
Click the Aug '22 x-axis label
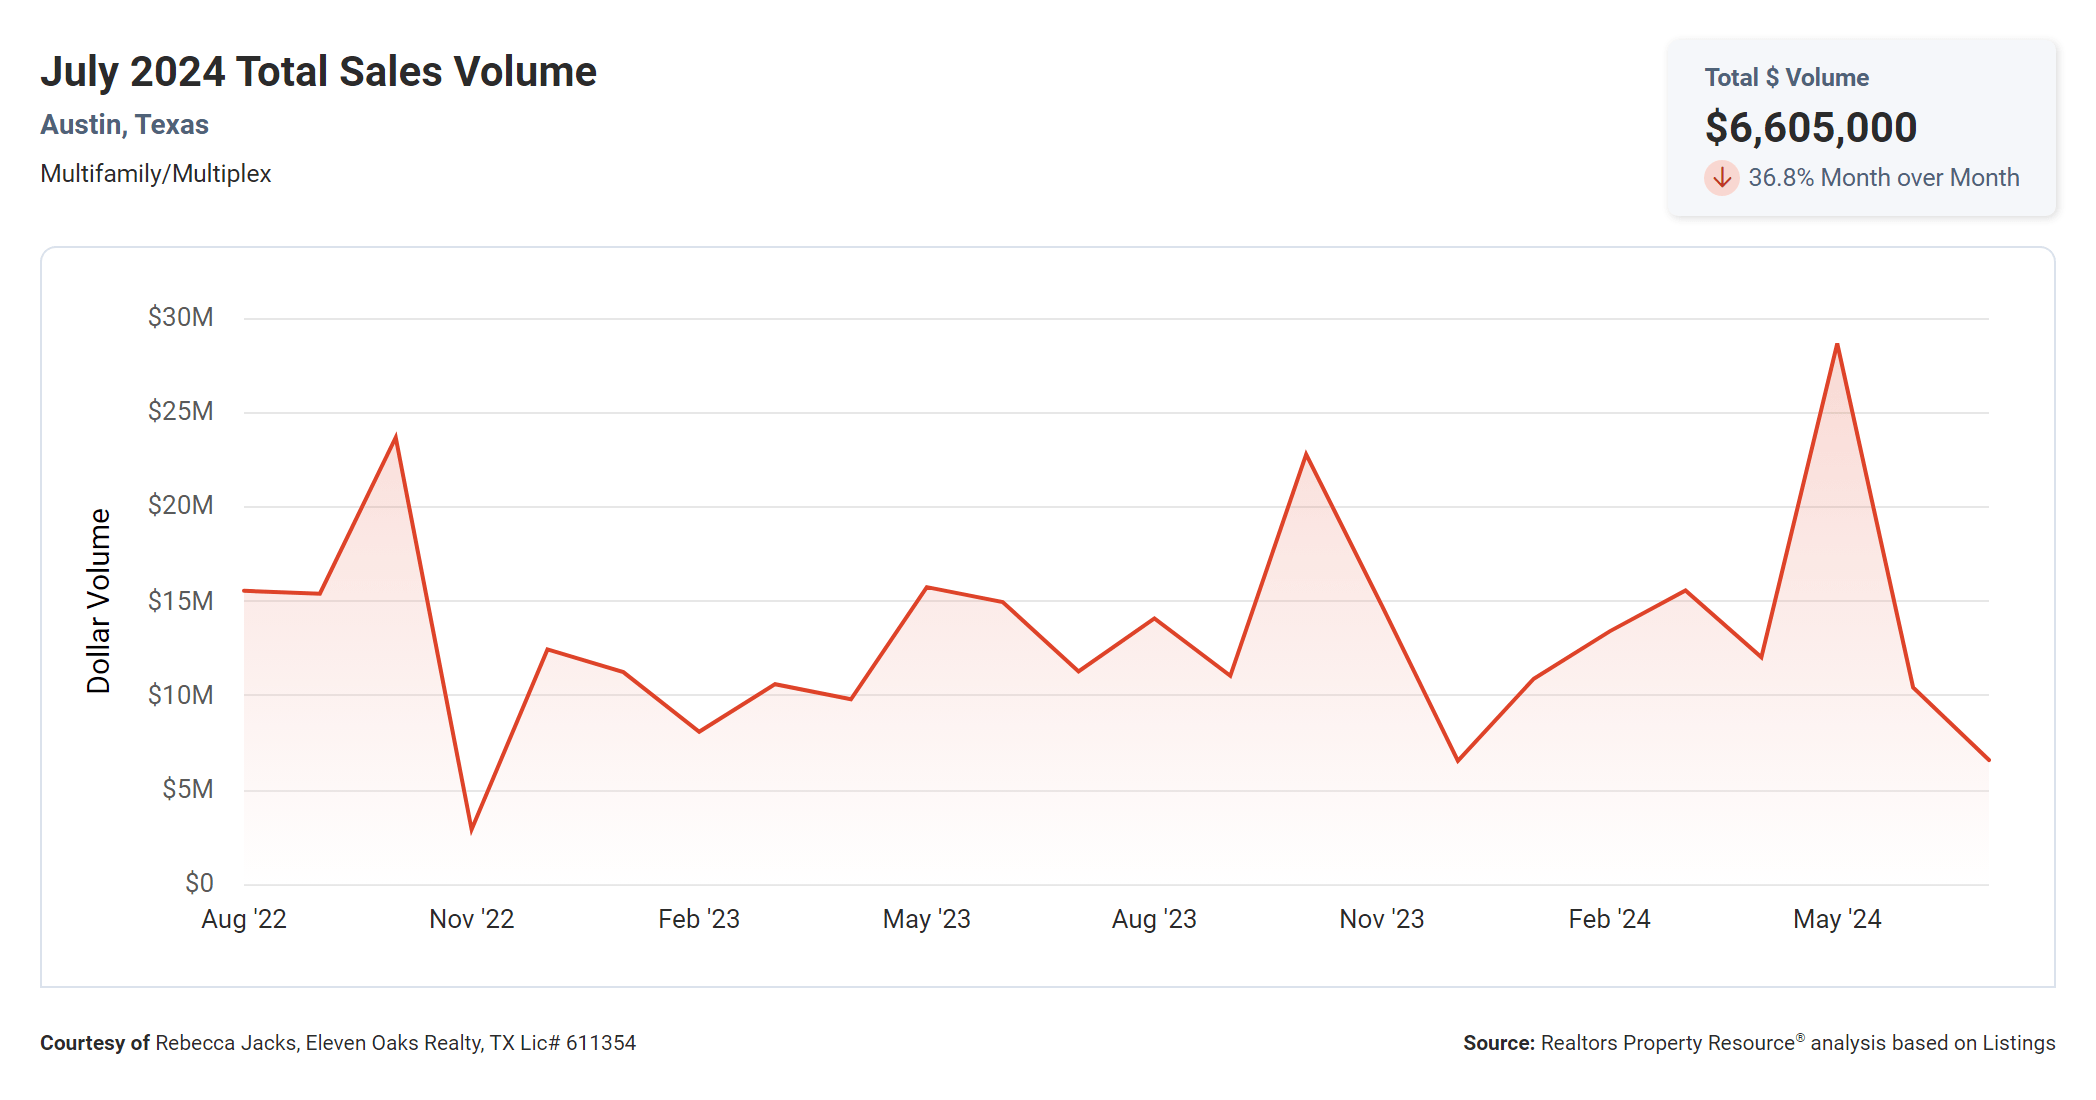[x=244, y=919]
